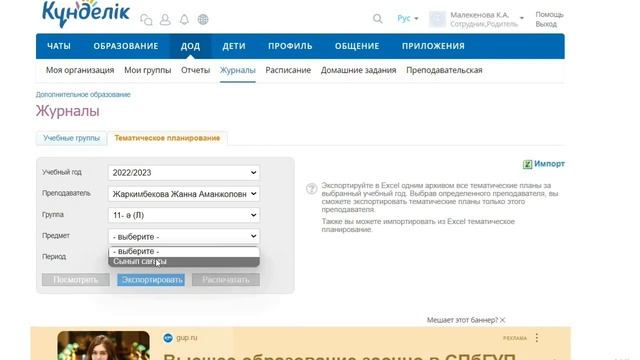Click the help question mark icon
The width and height of the screenshot is (640, 360).
coord(311,189)
